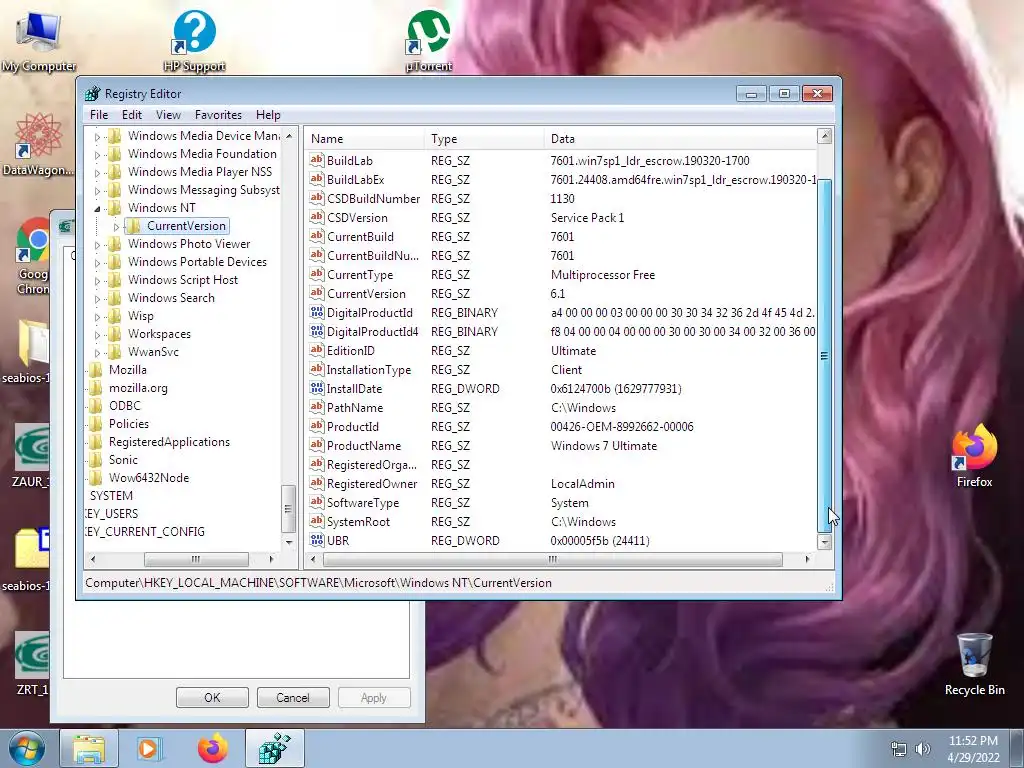This screenshot has width=1024, height=768.
Task: Open the Recycle Bin
Action: 974,664
